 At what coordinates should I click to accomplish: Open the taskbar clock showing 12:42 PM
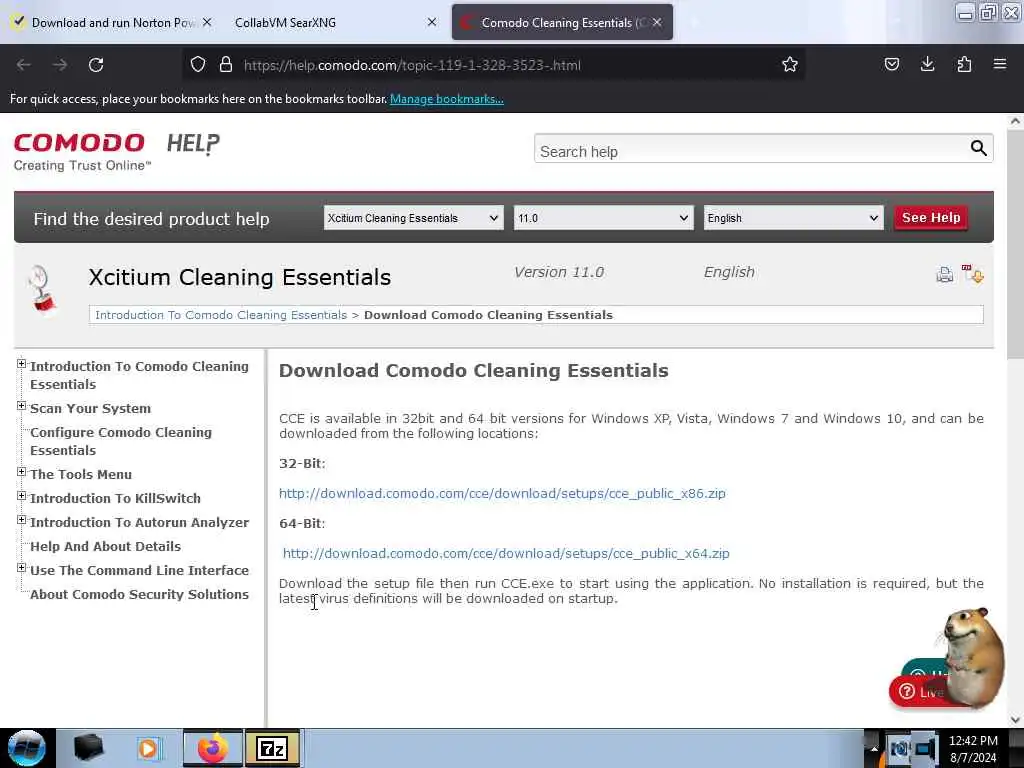click(973, 748)
